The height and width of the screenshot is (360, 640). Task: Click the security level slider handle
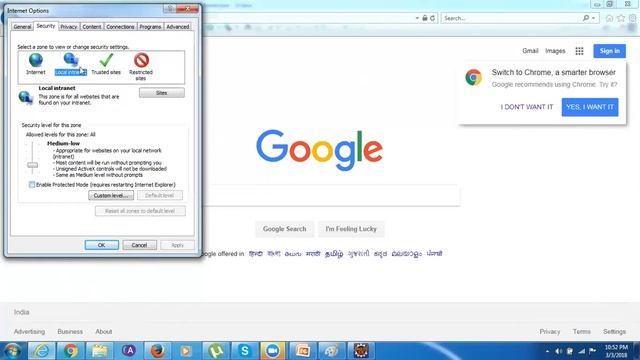tap(33, 165)
